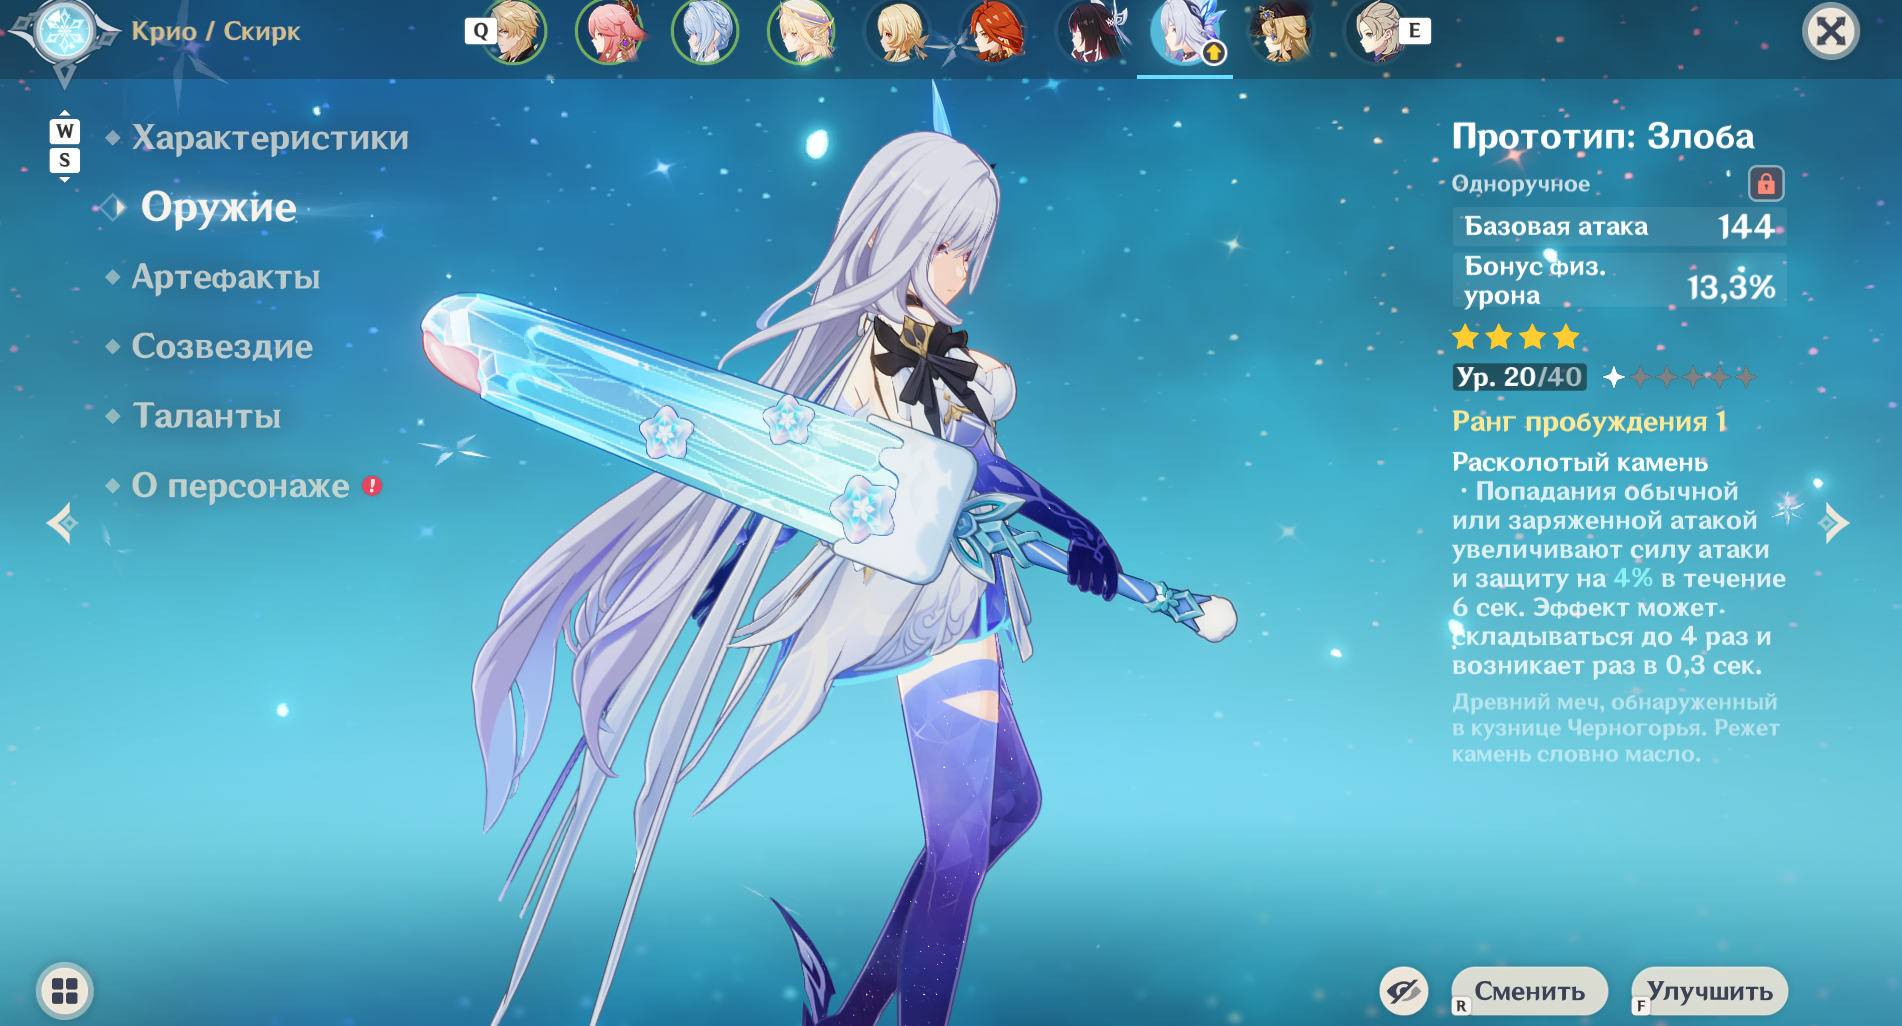Screen dimensions: 1902x1026
Task: Click the Сменить button
Action: coord(1529,991)
